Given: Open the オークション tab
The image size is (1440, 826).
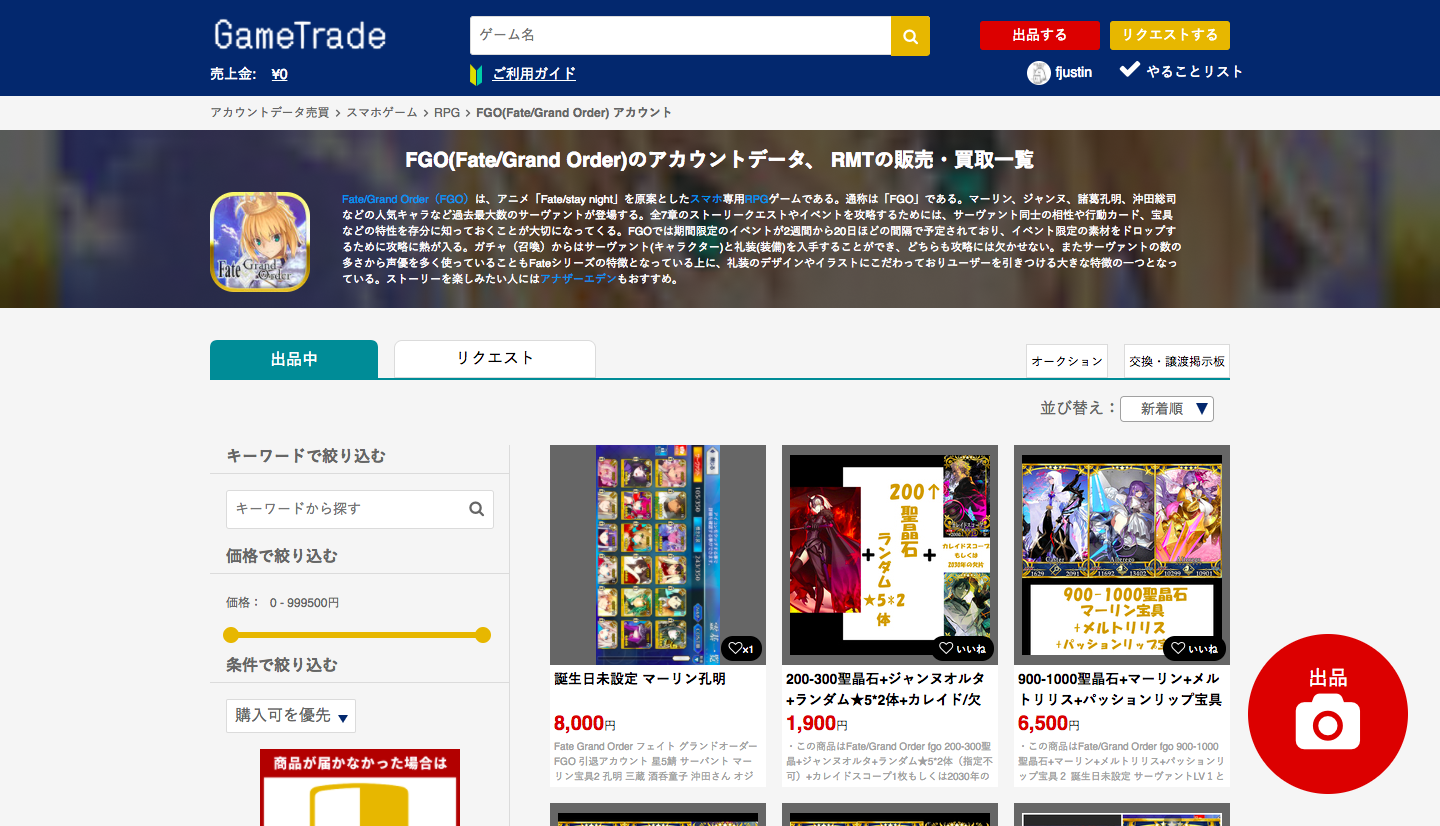Looking at the screenshot, I should click(x=1066, y=361).
